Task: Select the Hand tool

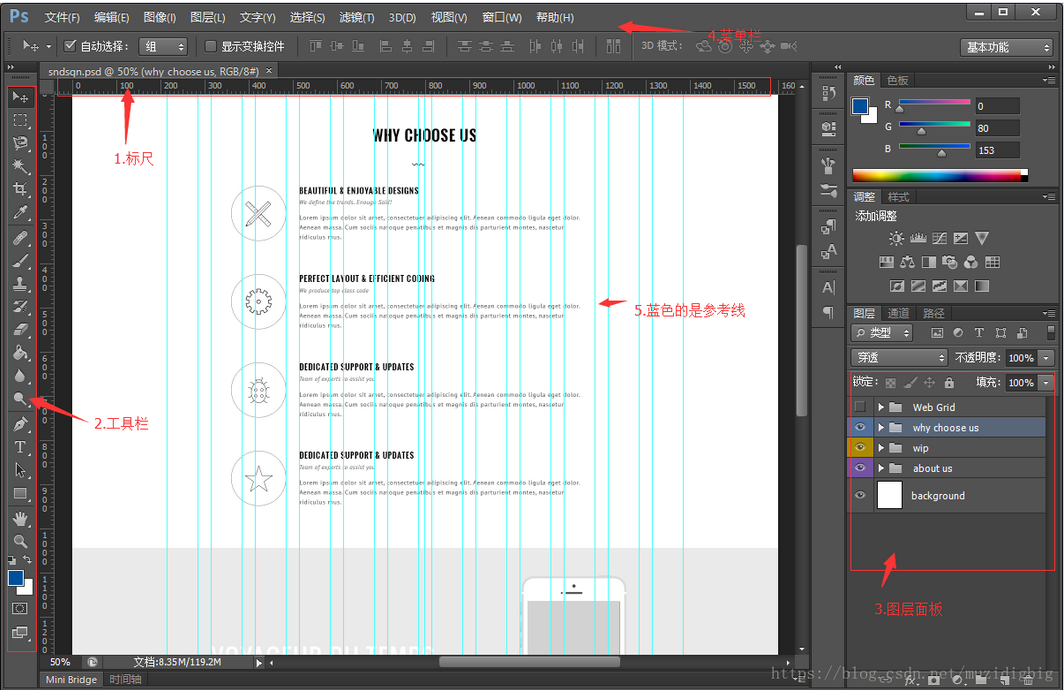Action: (20, 519)
